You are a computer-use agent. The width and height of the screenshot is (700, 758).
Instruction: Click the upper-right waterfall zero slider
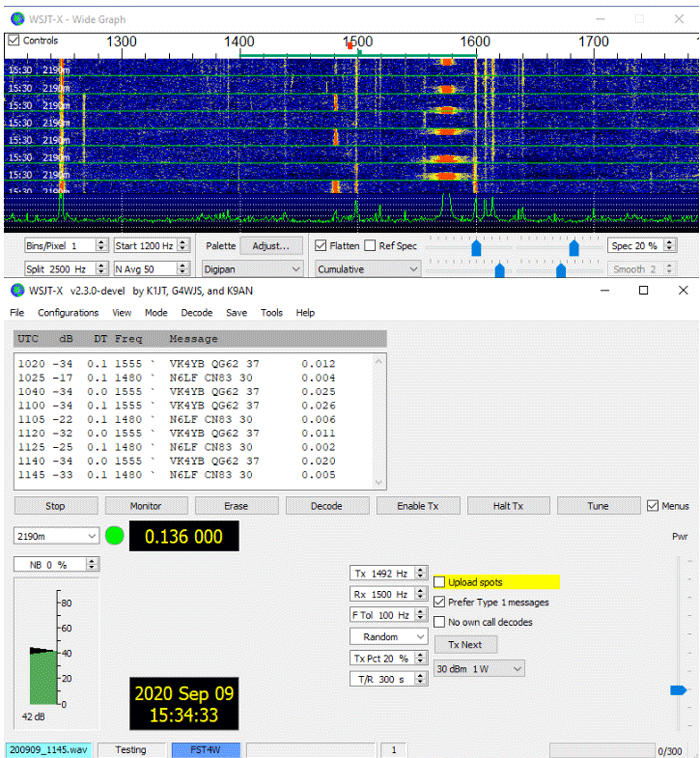pos(574,248)
